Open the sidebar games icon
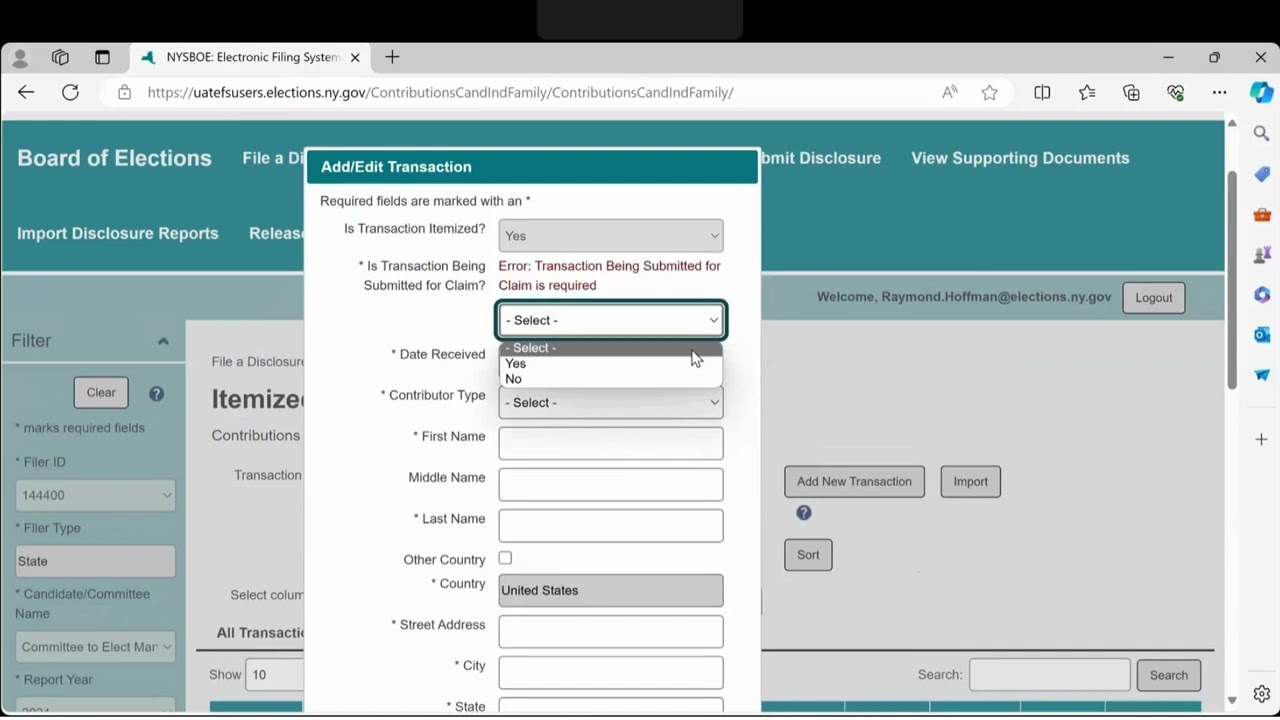1280x720 pixels. [x=1261, y=254]
